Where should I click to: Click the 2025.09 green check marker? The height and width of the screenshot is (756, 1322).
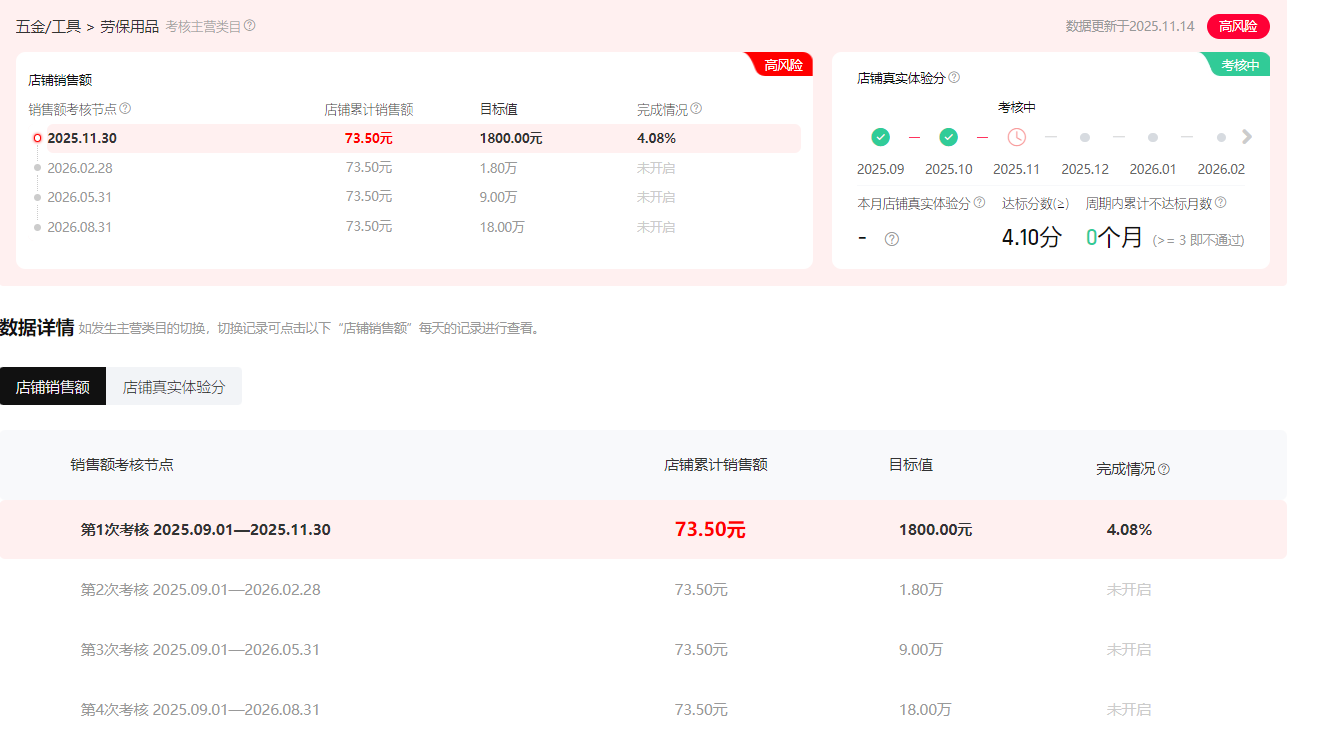tap(880, 137)
